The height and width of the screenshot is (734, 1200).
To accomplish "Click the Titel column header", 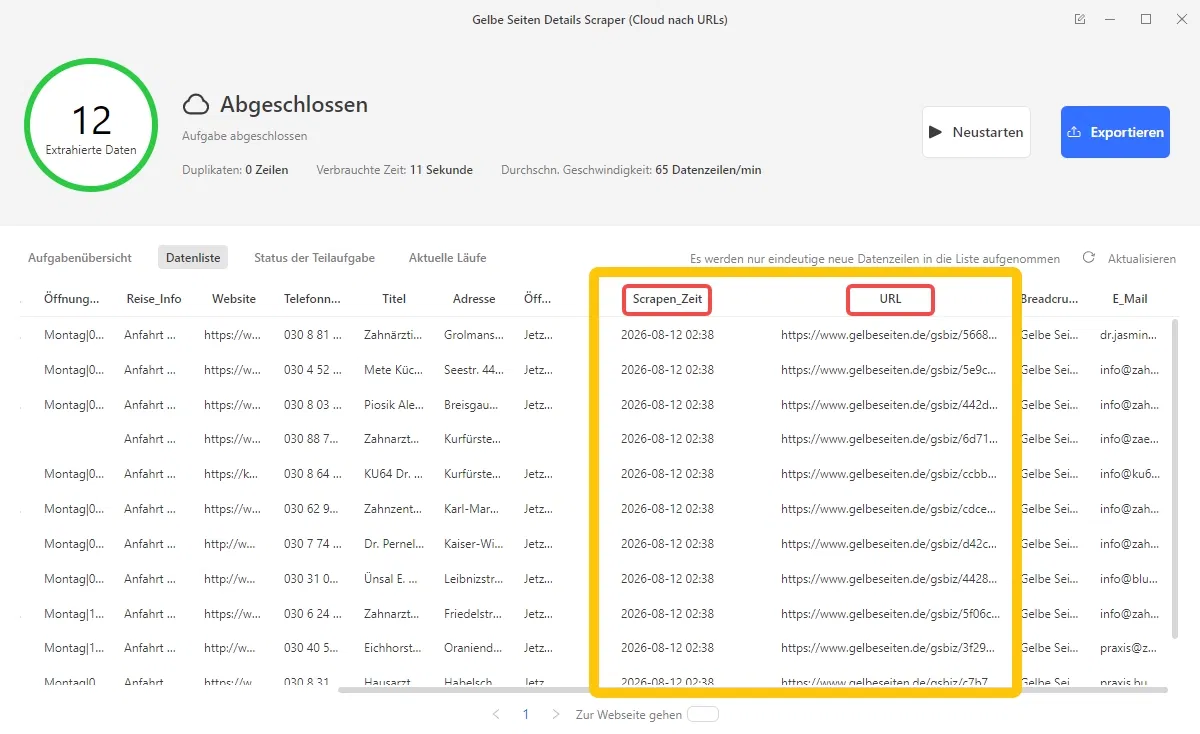I will pos(394,299).
